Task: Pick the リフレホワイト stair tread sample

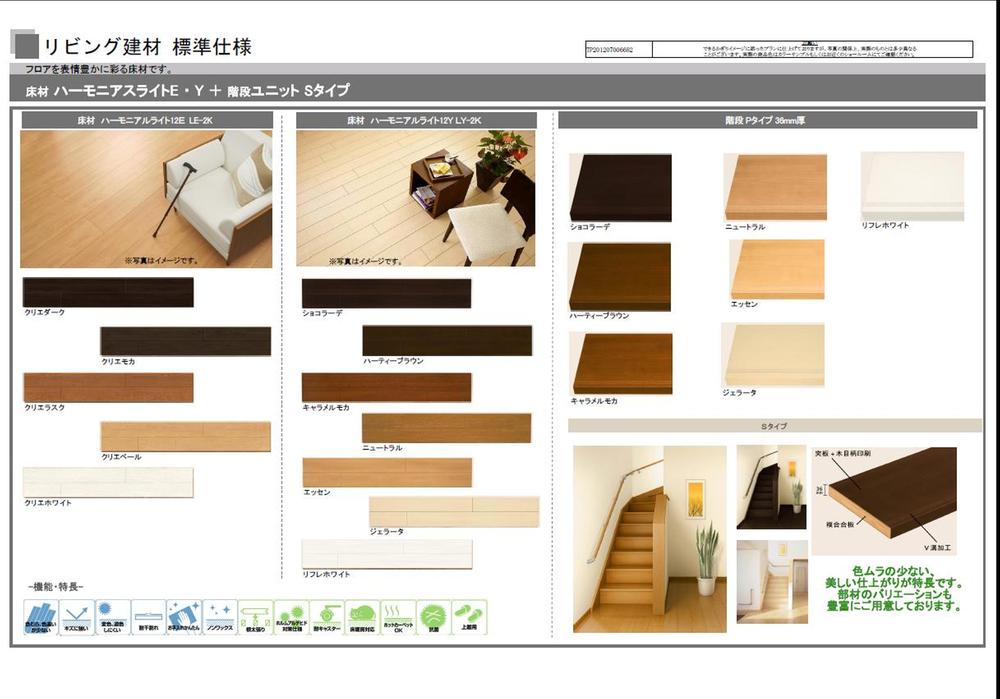Action: tap(912, 186)
